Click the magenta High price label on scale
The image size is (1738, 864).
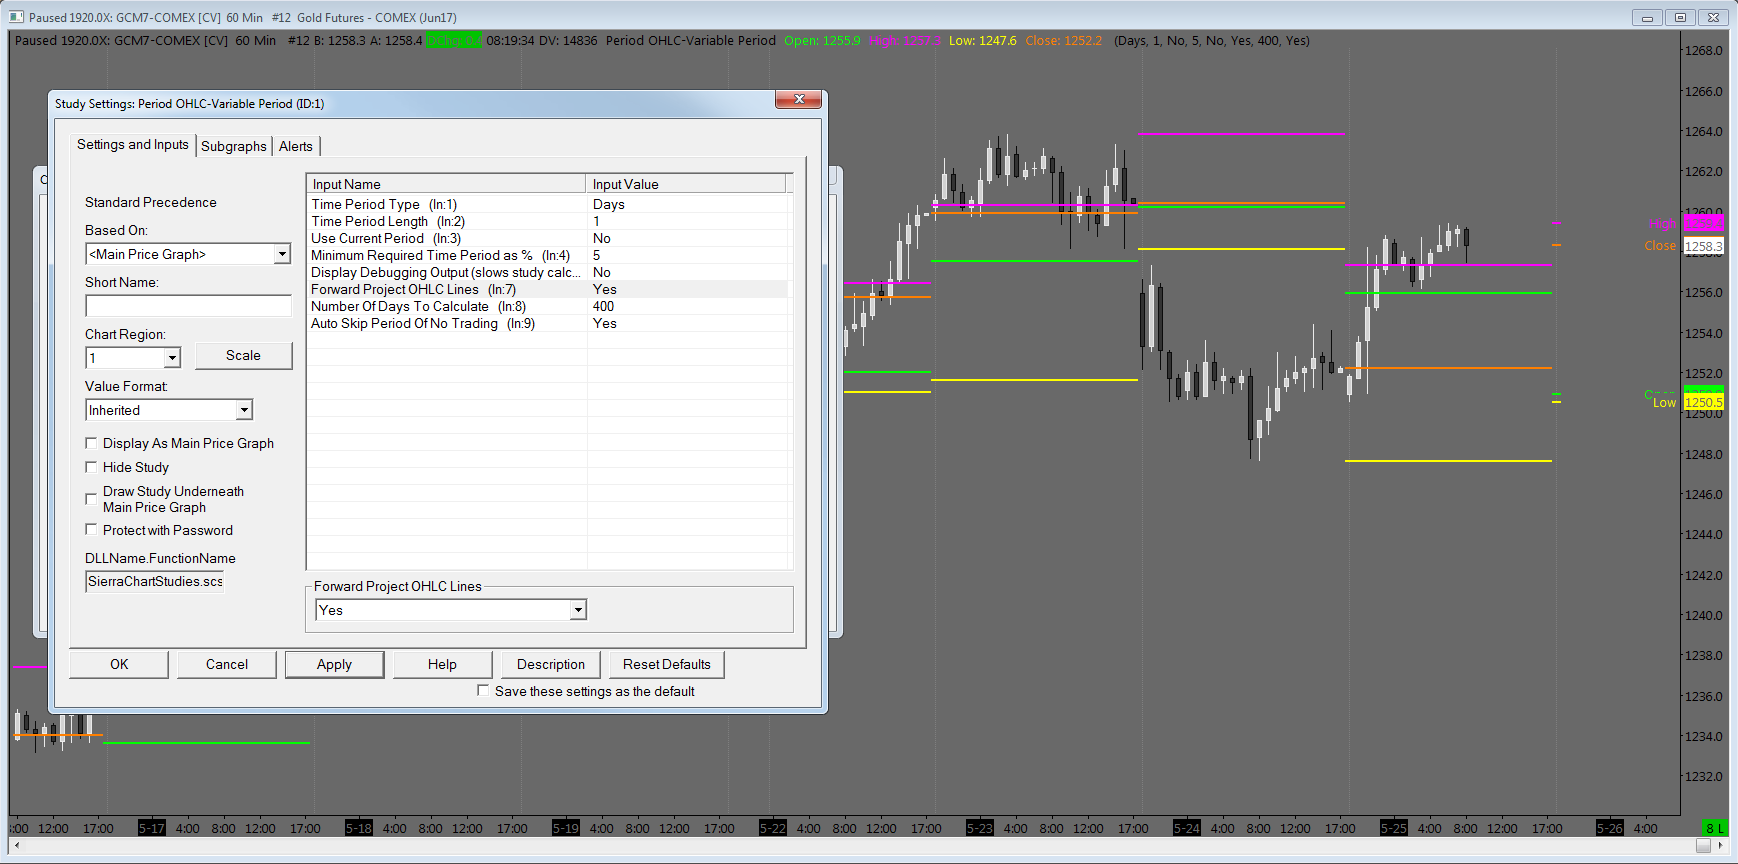click(1704, 223)
